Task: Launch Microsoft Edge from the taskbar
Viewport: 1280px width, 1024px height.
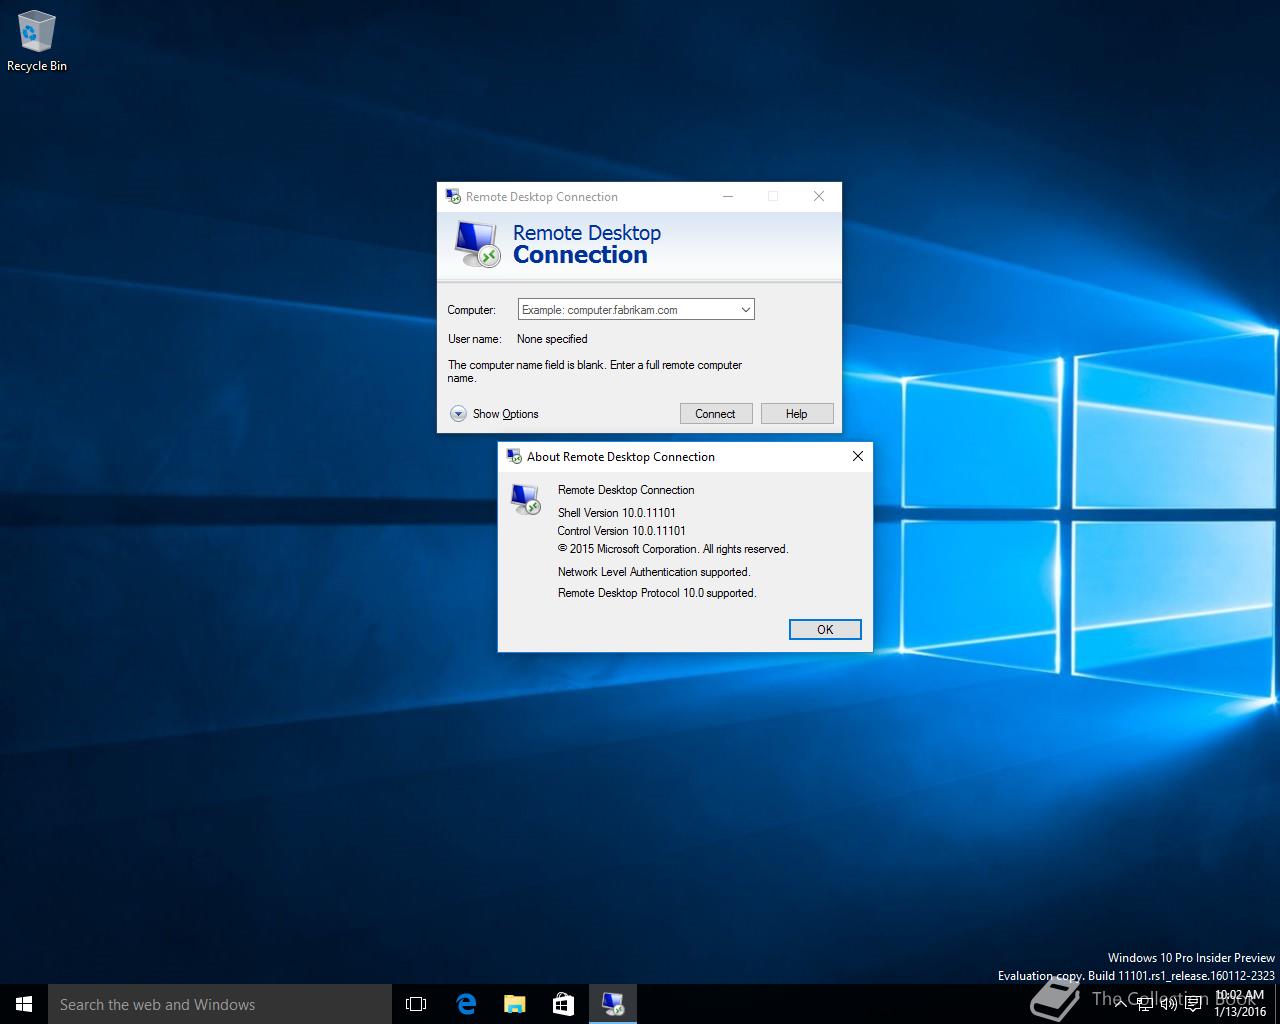Action: (x=465, y=1004)
